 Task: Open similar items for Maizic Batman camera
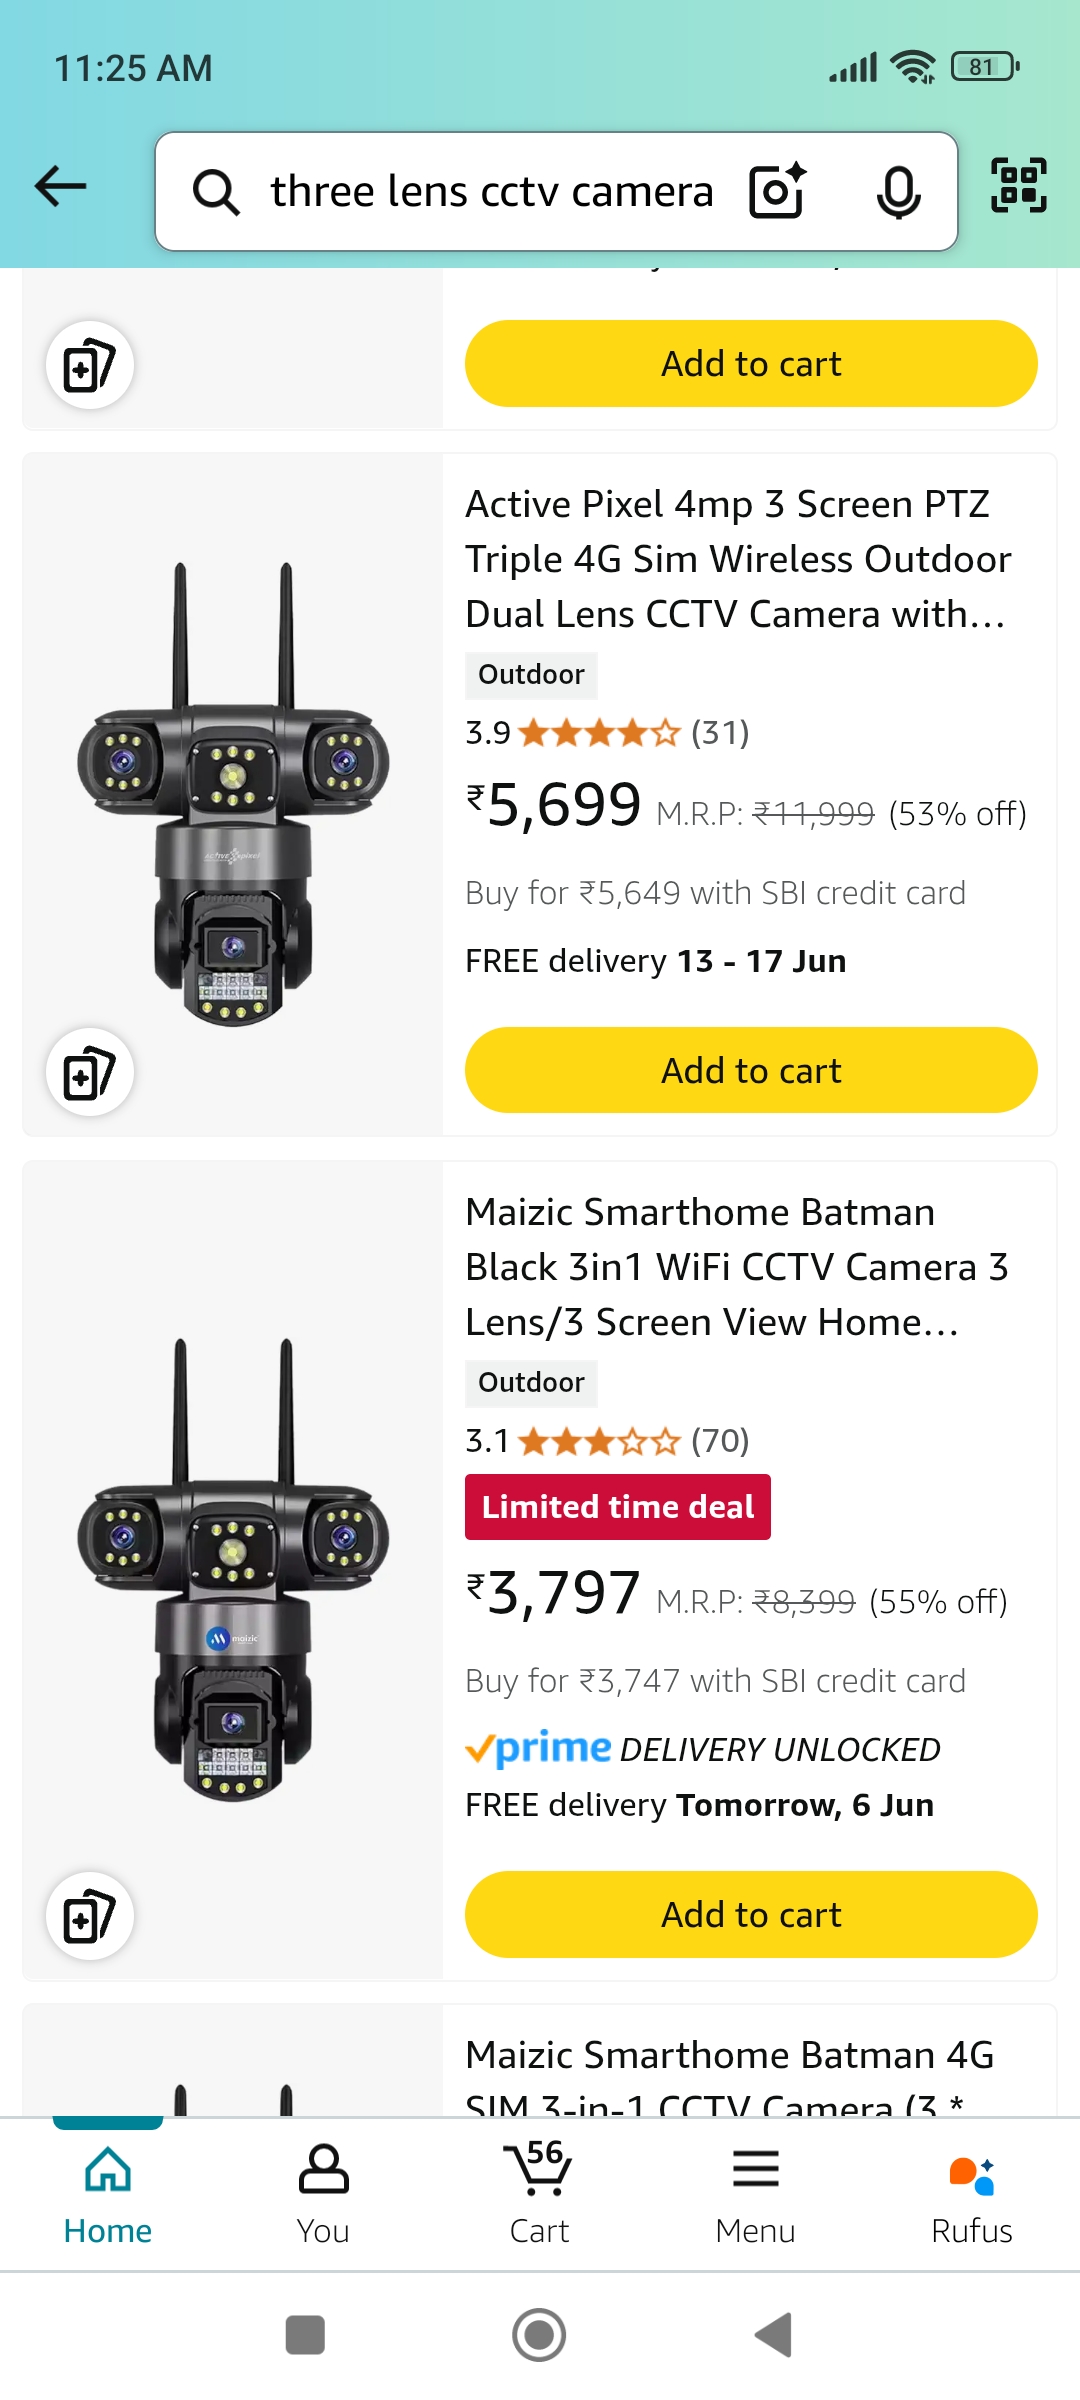pyautogui.click(x=90, y=1916)
